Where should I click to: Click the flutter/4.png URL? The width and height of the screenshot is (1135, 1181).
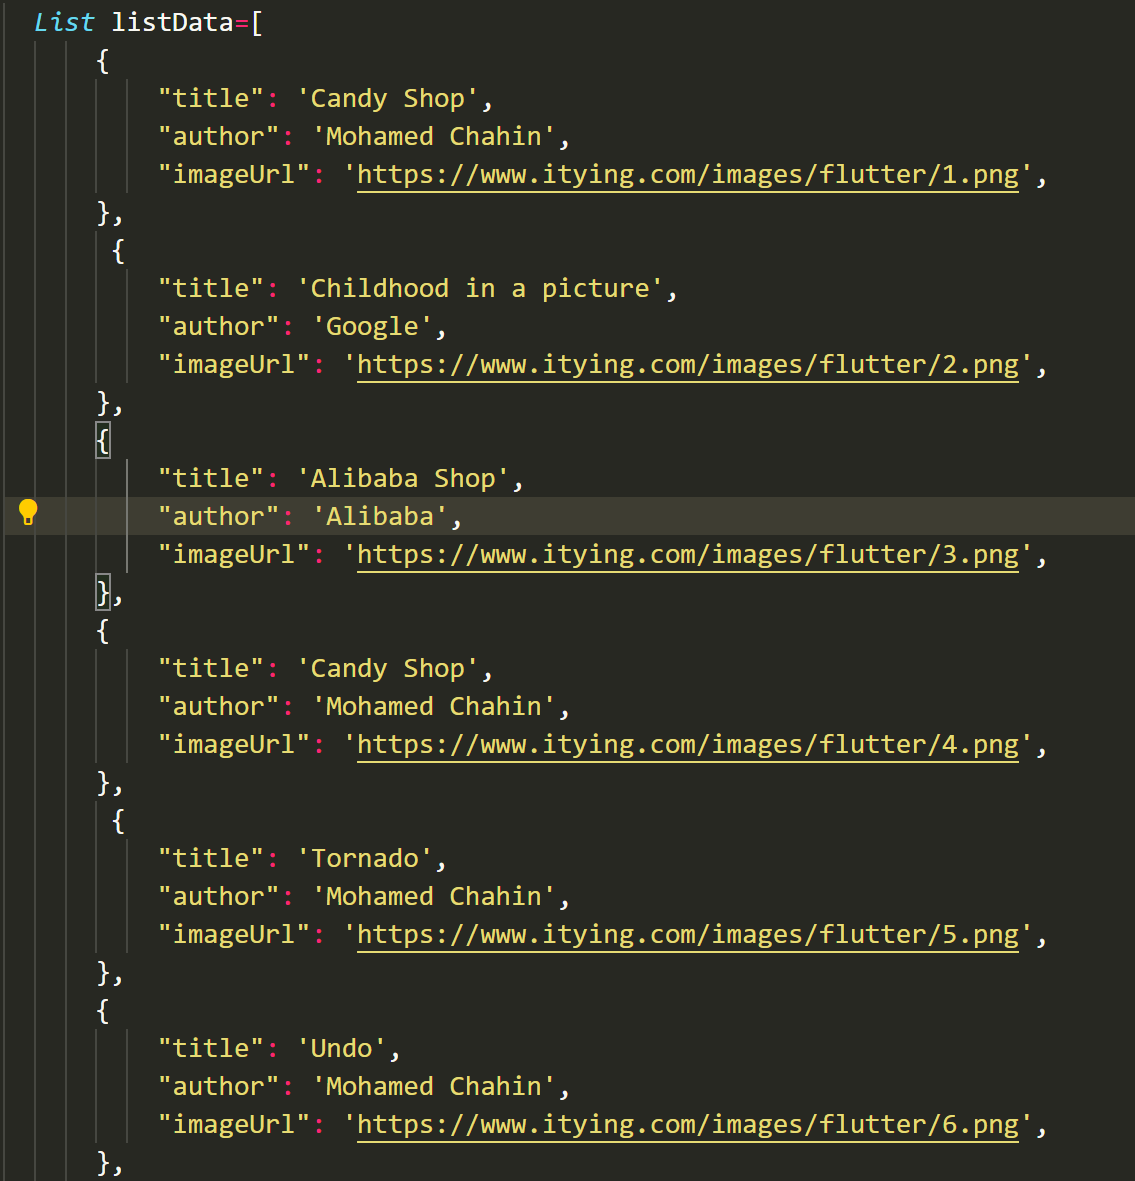click(x=687, y=745)
